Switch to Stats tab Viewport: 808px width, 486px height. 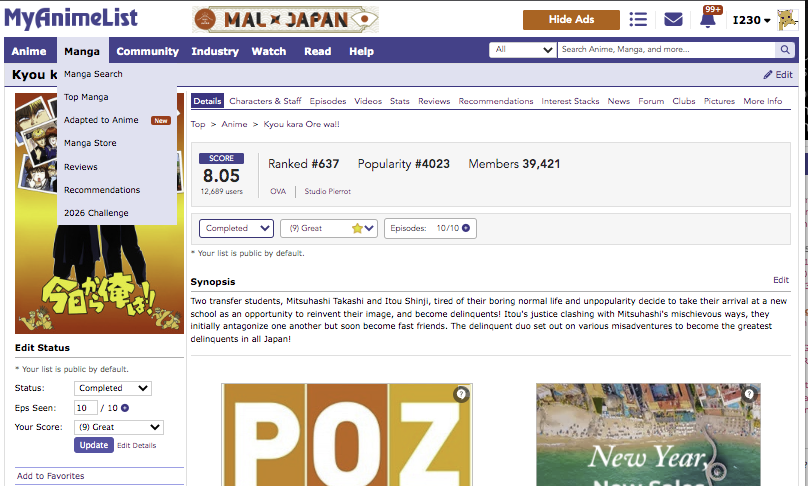pyautogui.click(x=399, y=101)
